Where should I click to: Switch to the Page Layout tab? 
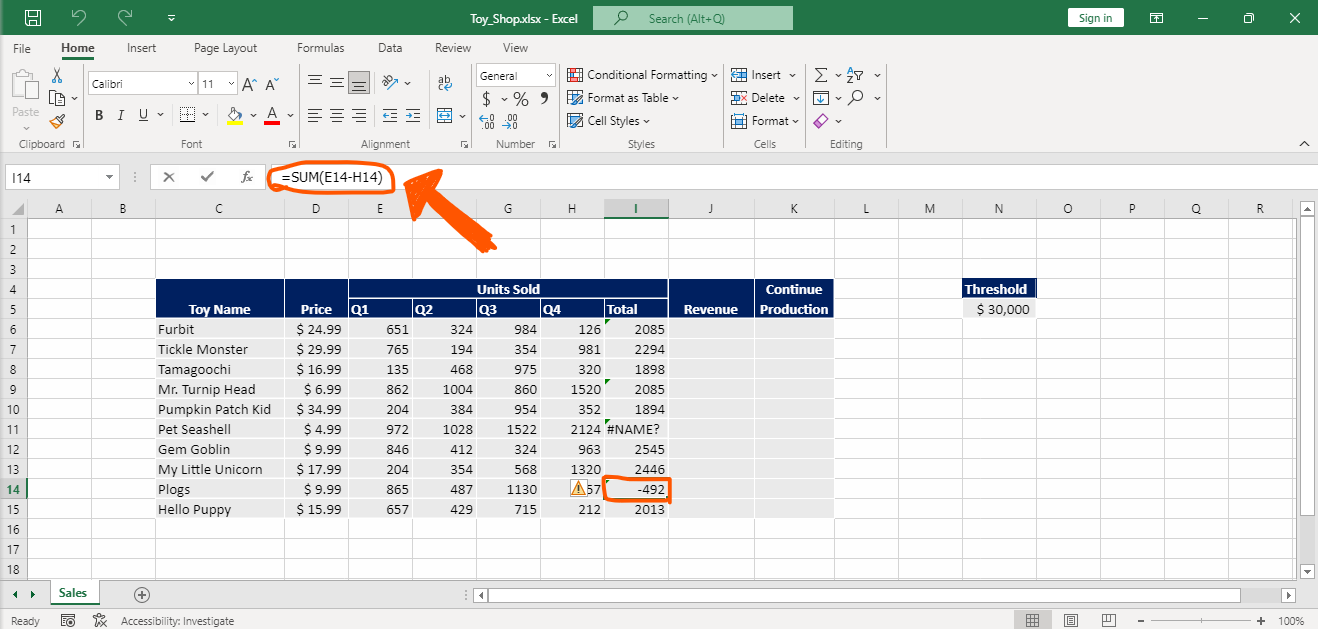coord(225,48)
